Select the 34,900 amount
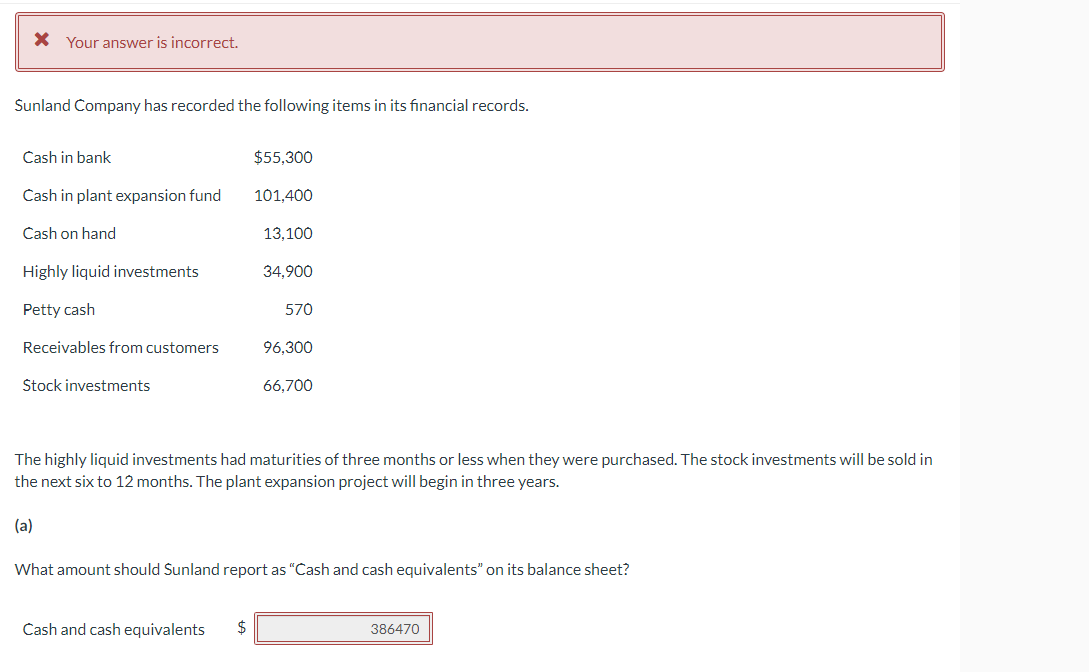 (x=290, y=271)
